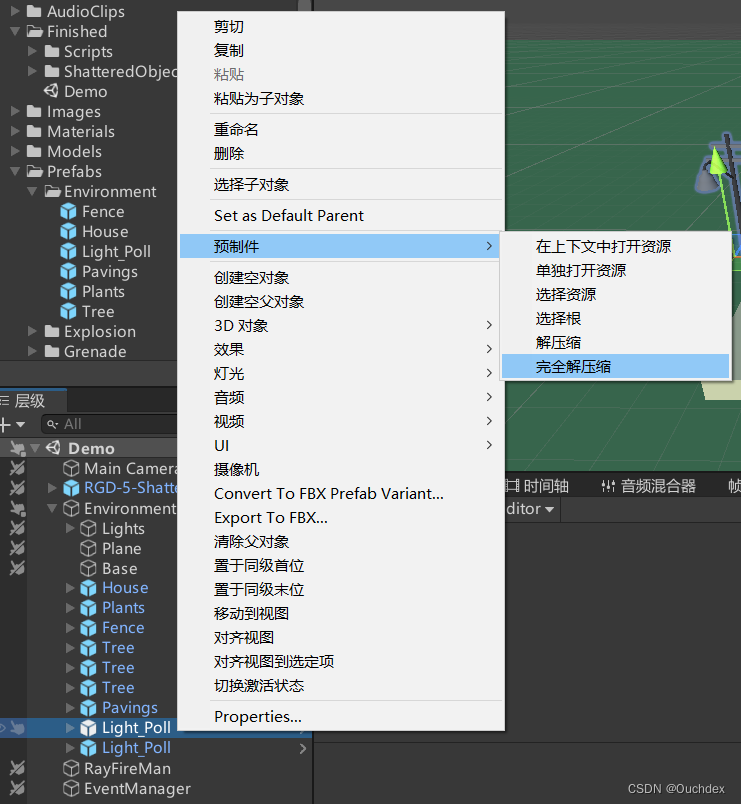Click the plus create button in hierarchy
The height and width of the screenshot is (804, 741).
pyautogui.click(x=5, y=424)
